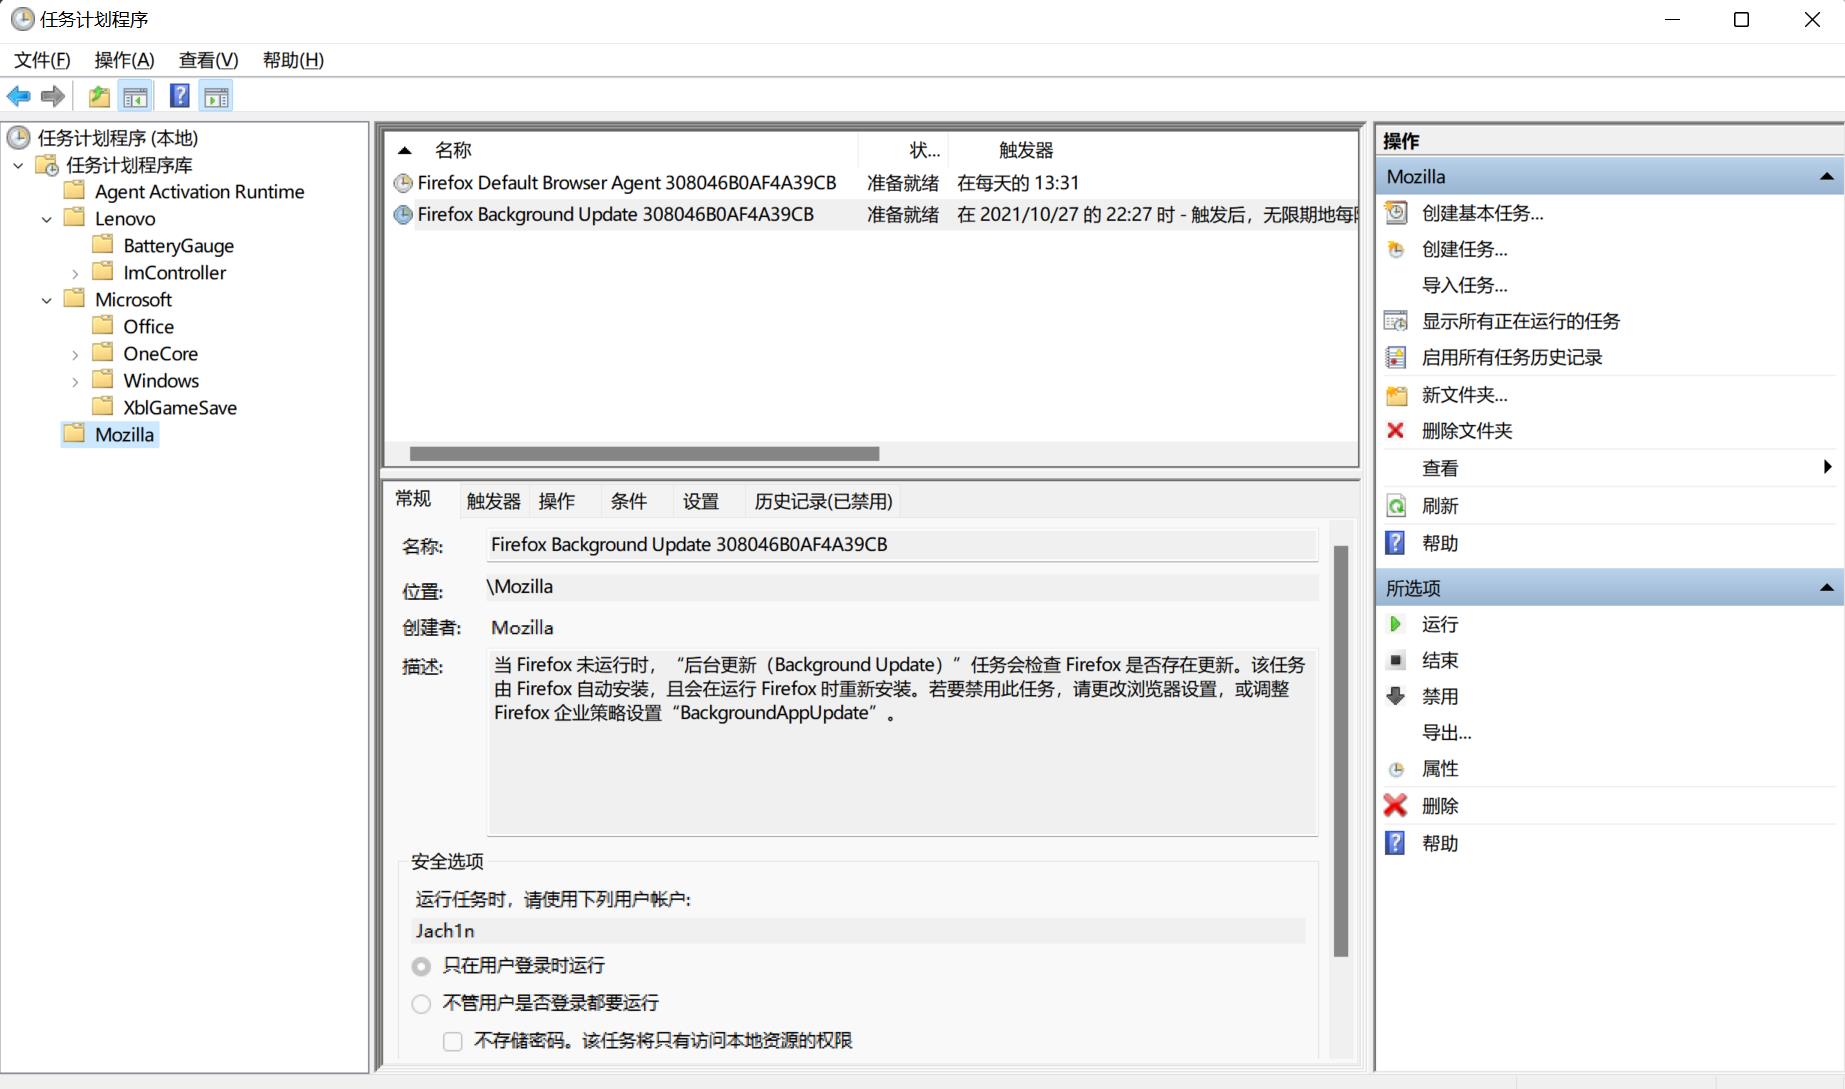Collapse the Lenovo folder node

tap(47, 219)
